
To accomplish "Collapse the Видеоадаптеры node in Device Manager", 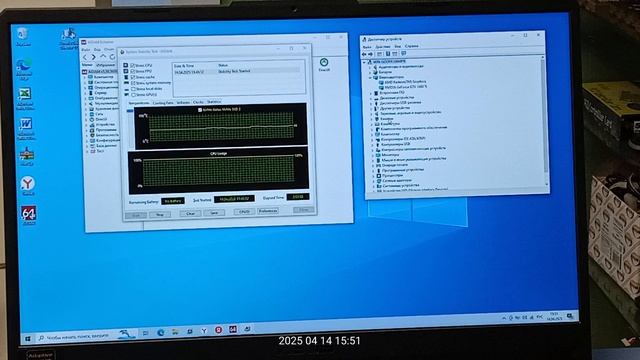I will [x=370, y=77].
